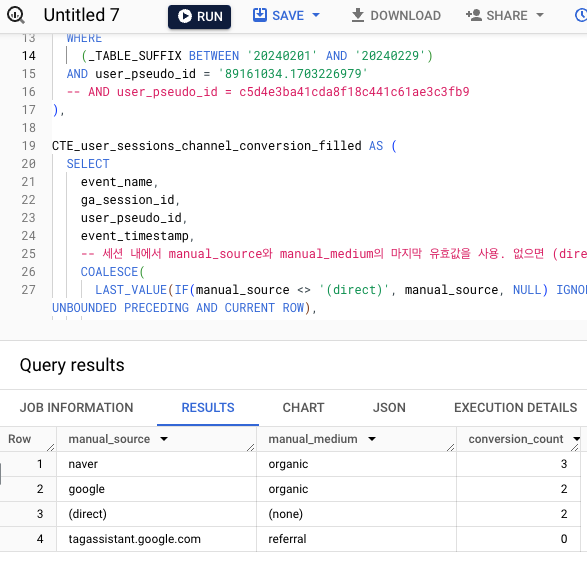Place cursor on the _TABLE_SUFFIX BETWEEN line

pyautogui.click(x=257, y=56)
